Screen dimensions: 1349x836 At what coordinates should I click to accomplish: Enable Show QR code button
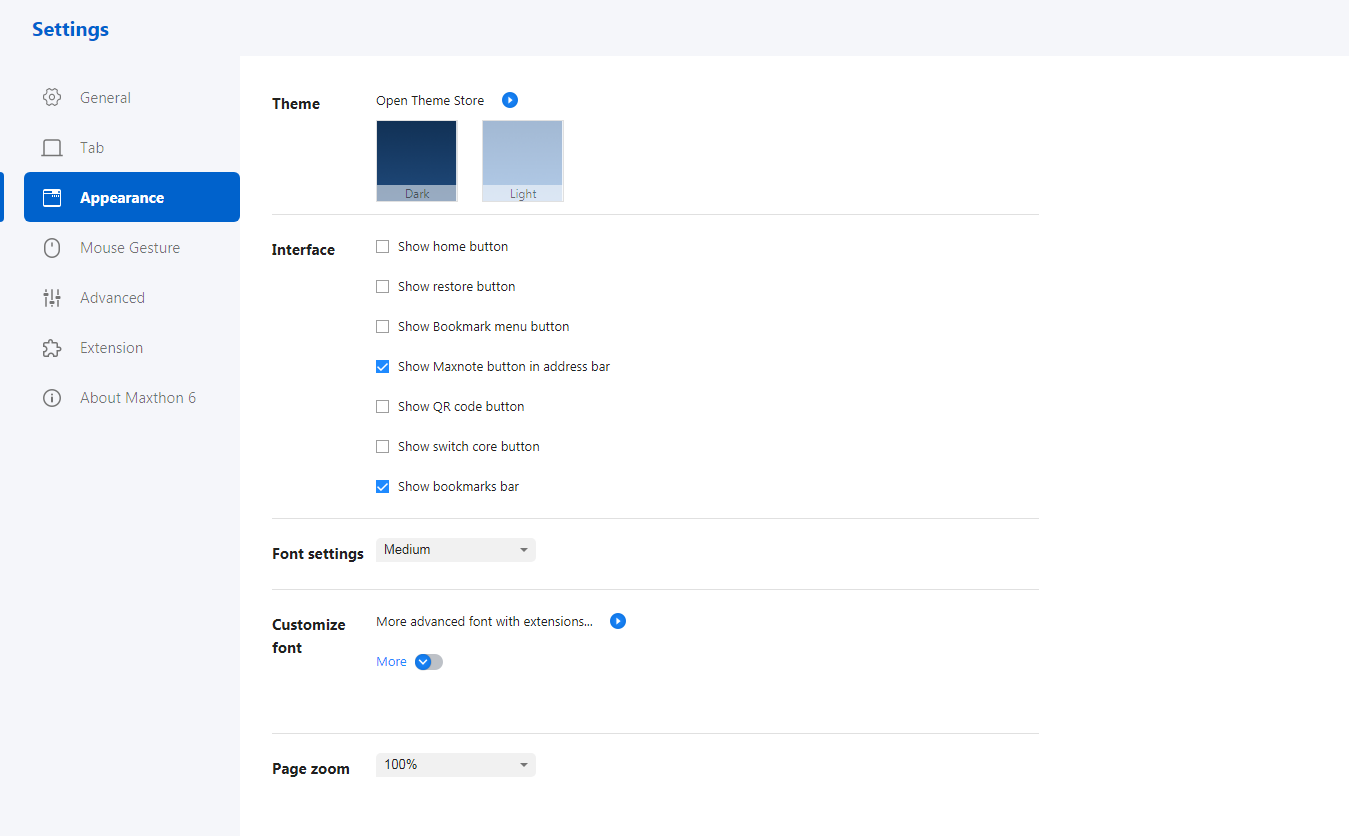point(382,406)
